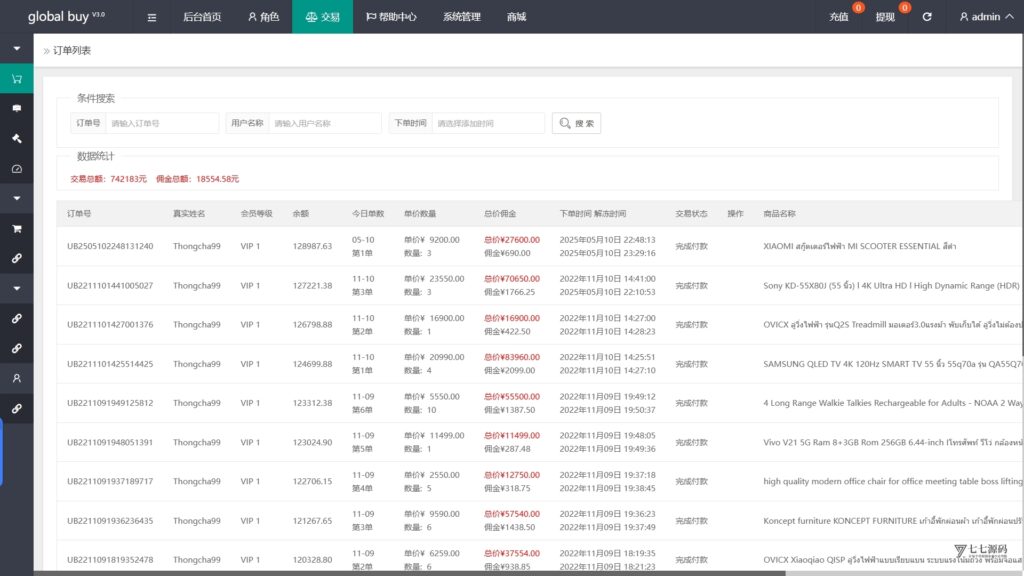Screen dimensions: 1024x576
Task: Click the 商品名称 column header
Action: [779, 214]
